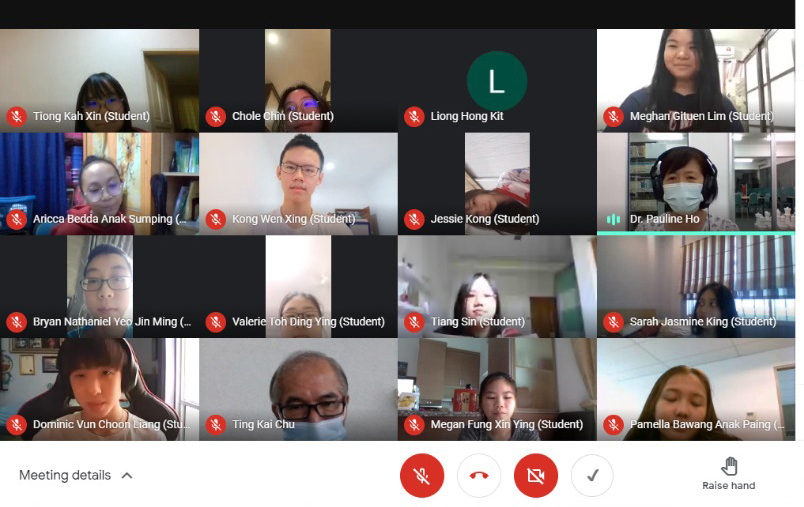The height and width of the screenshot is (507, 804).
Task: Select Dominic Vun Choon Liang's video tile
Action: tap(99, 389)
